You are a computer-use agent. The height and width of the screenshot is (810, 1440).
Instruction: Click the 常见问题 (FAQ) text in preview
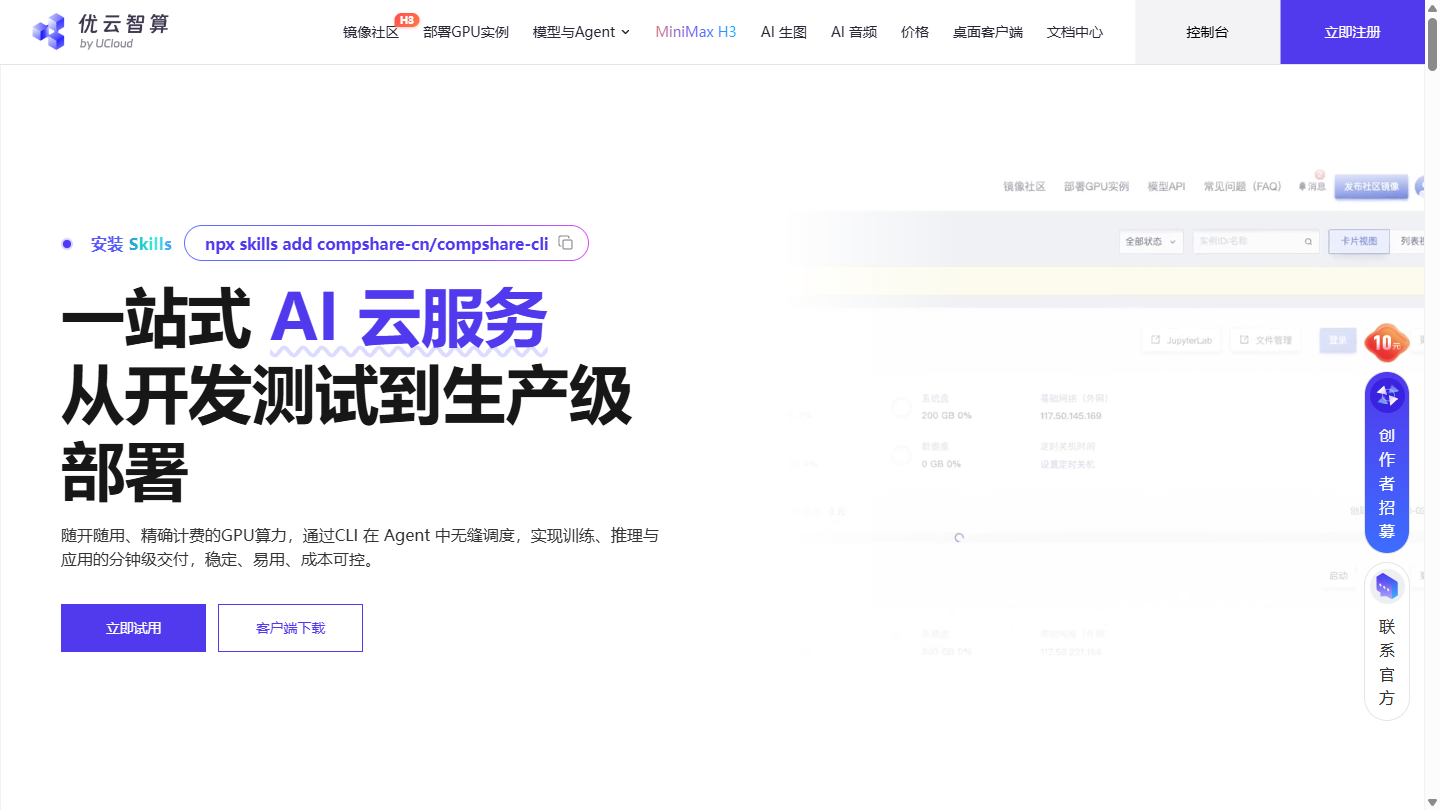pos(1242,187)
